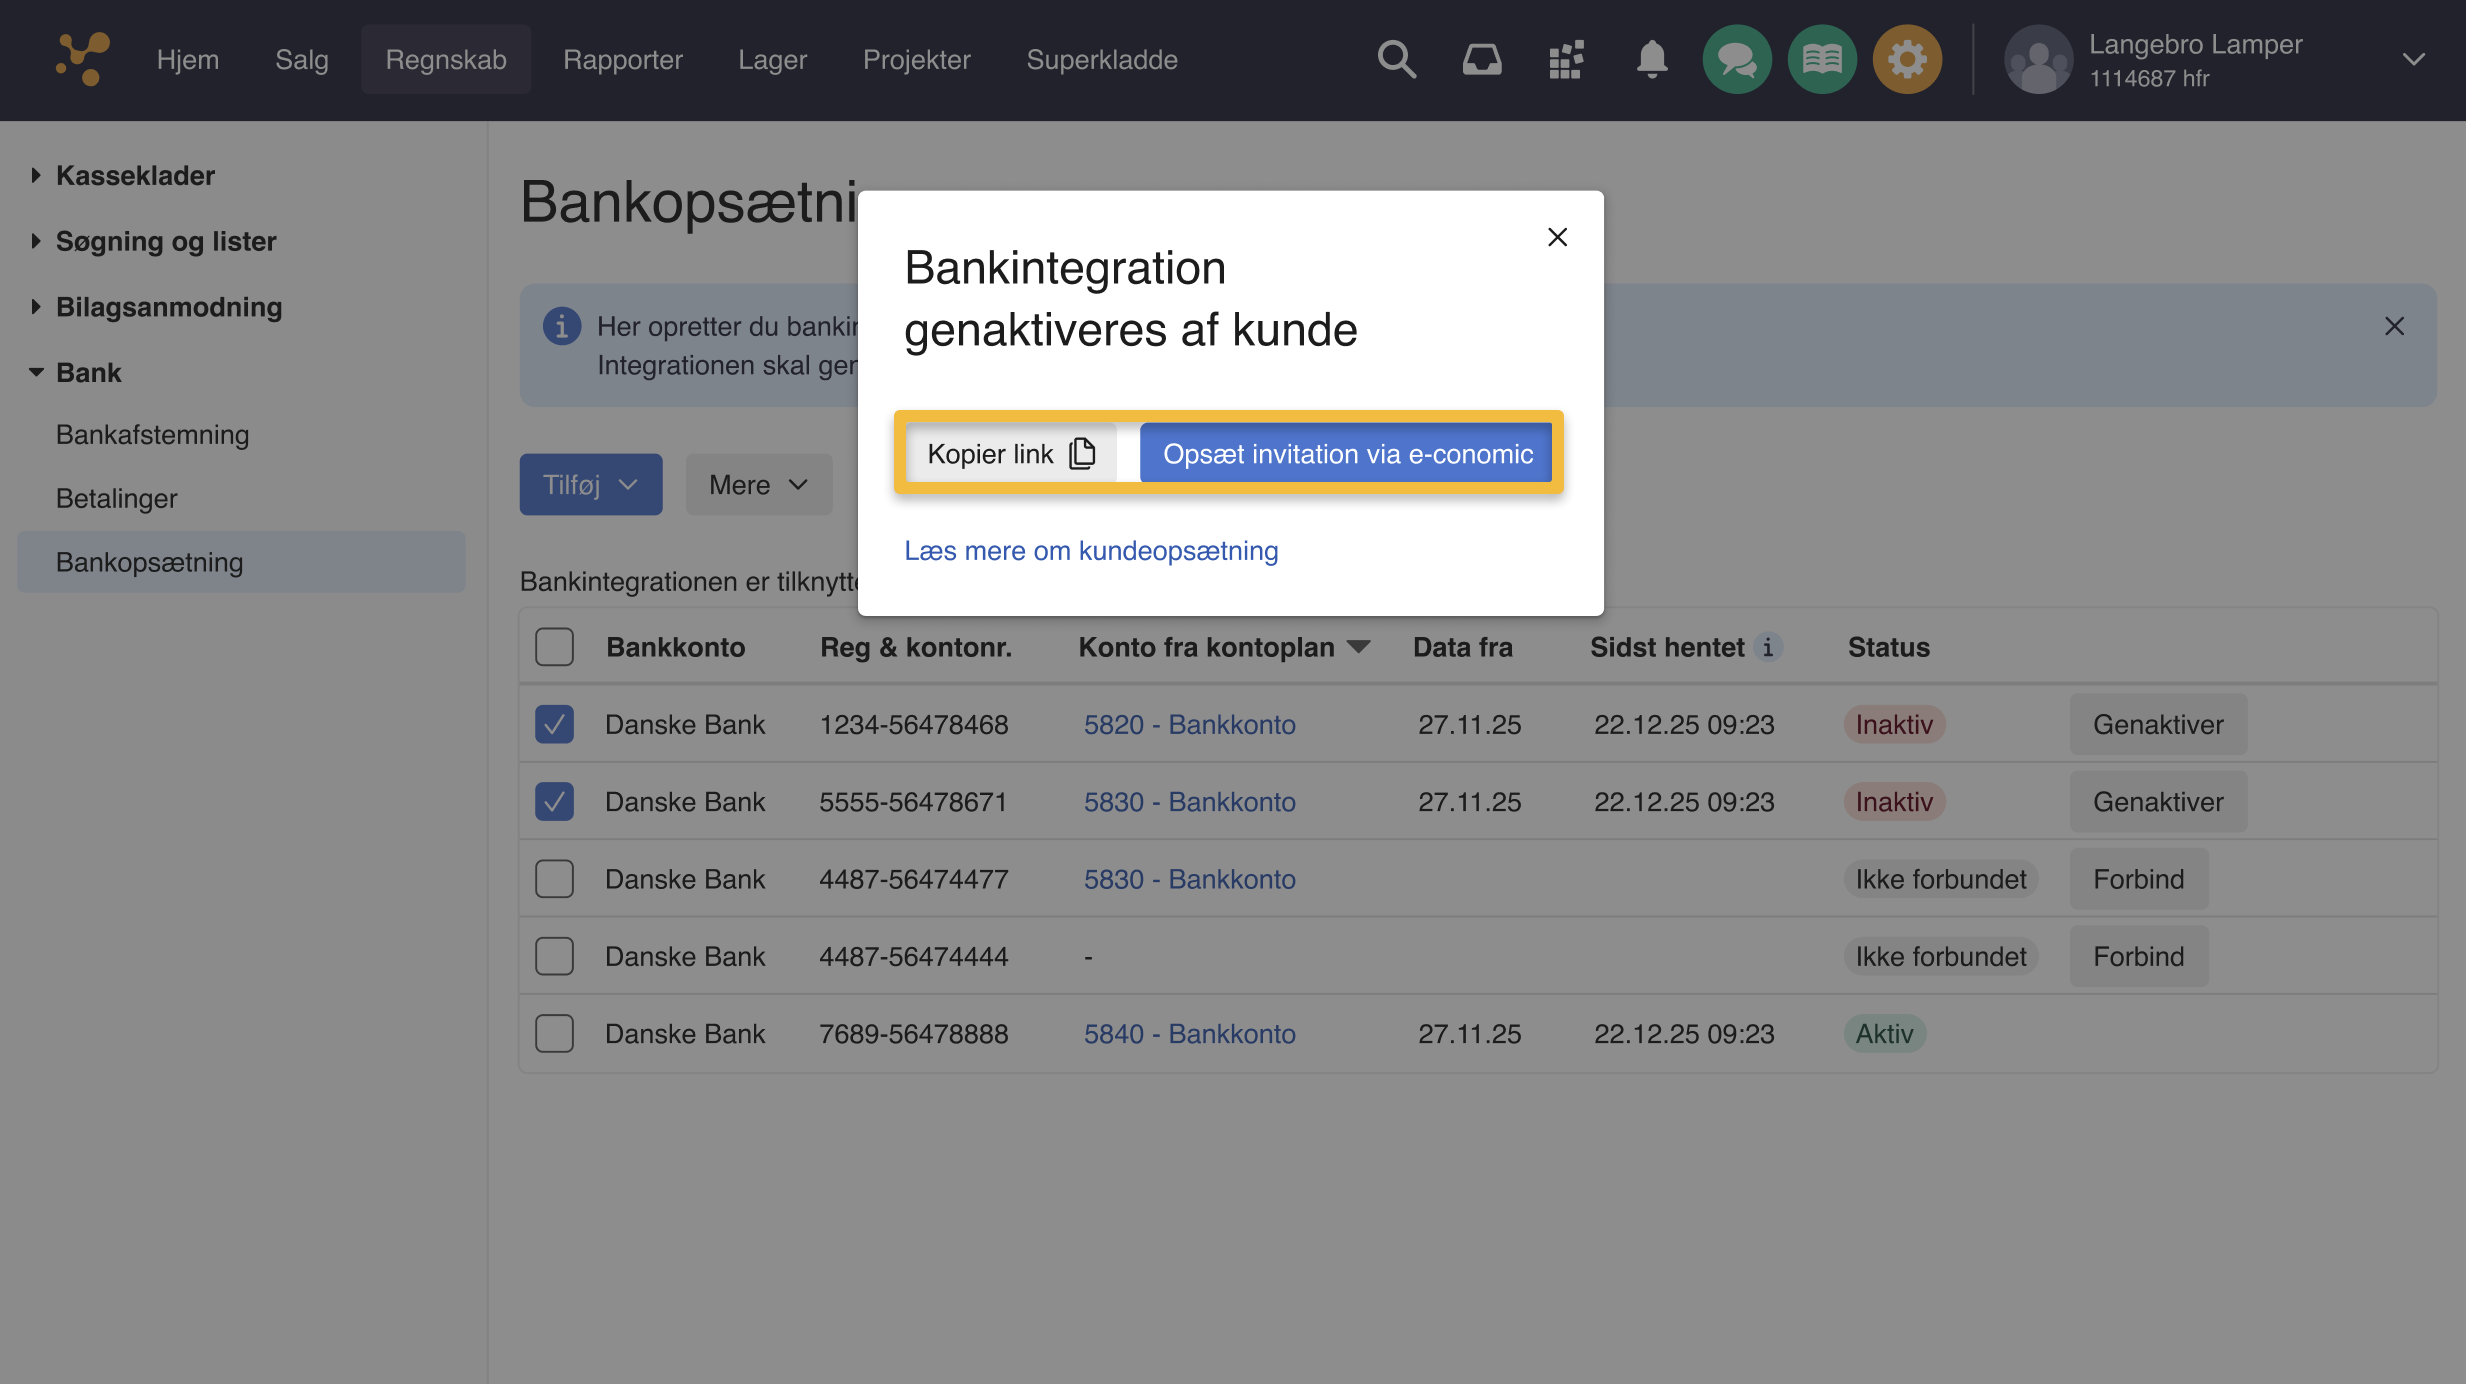This screenshot has height=1384, width=2466.
Task: Open the Rapporter menu
Action: [x=622, y=60]
